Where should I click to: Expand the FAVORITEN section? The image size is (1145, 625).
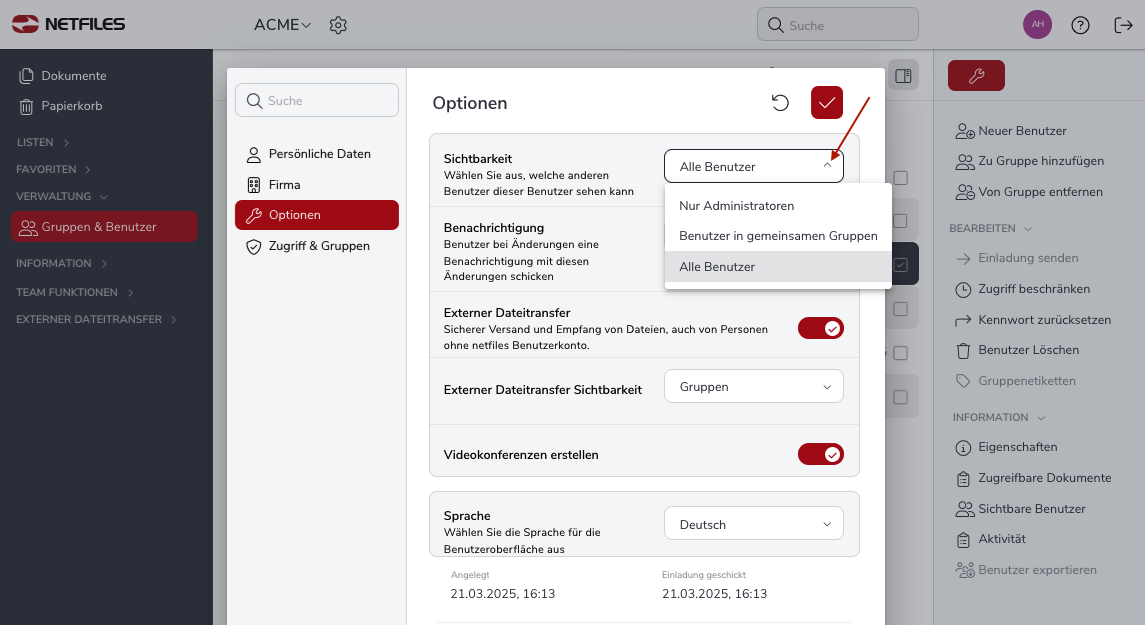tap(53, 169)
